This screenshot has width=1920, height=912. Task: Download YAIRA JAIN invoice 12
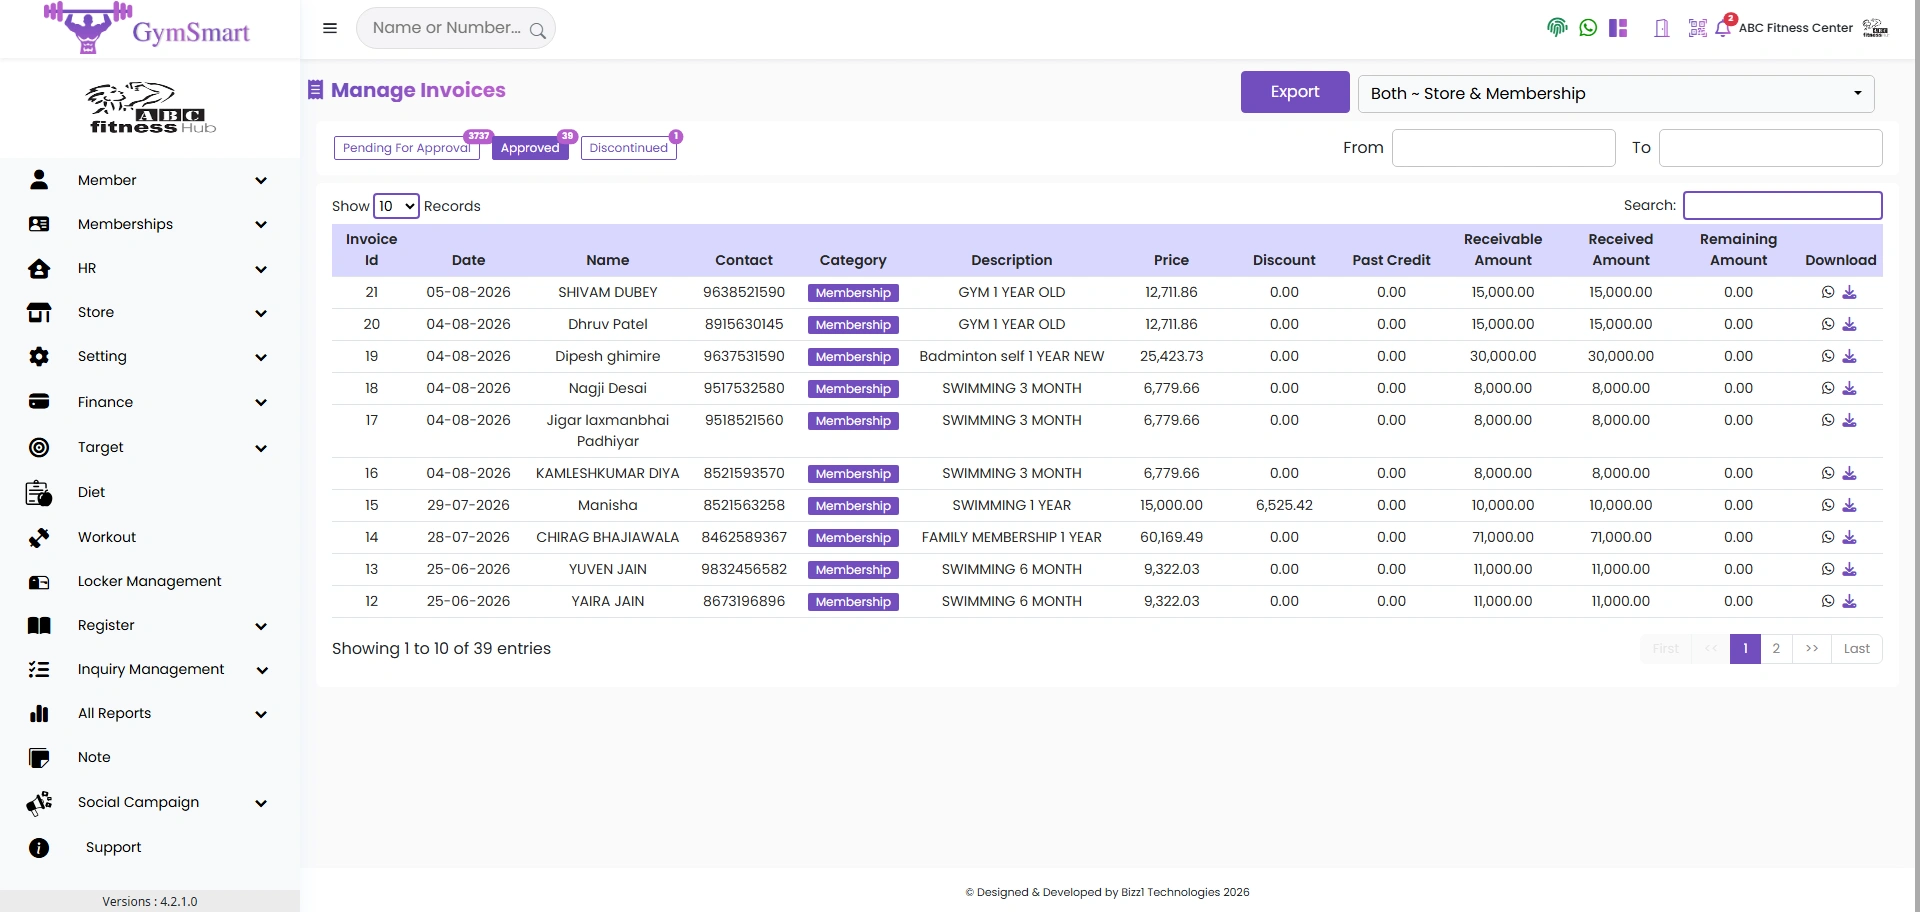point(1849,601)
